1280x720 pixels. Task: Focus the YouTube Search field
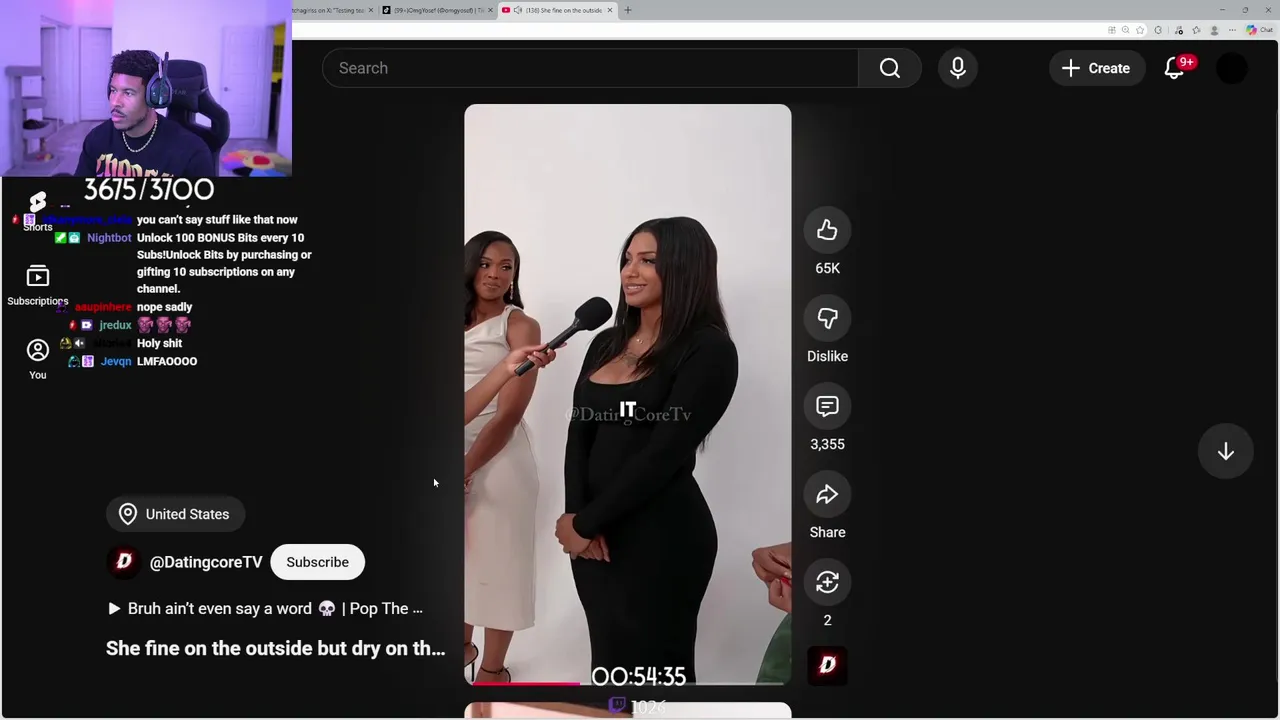click(590, 68)
